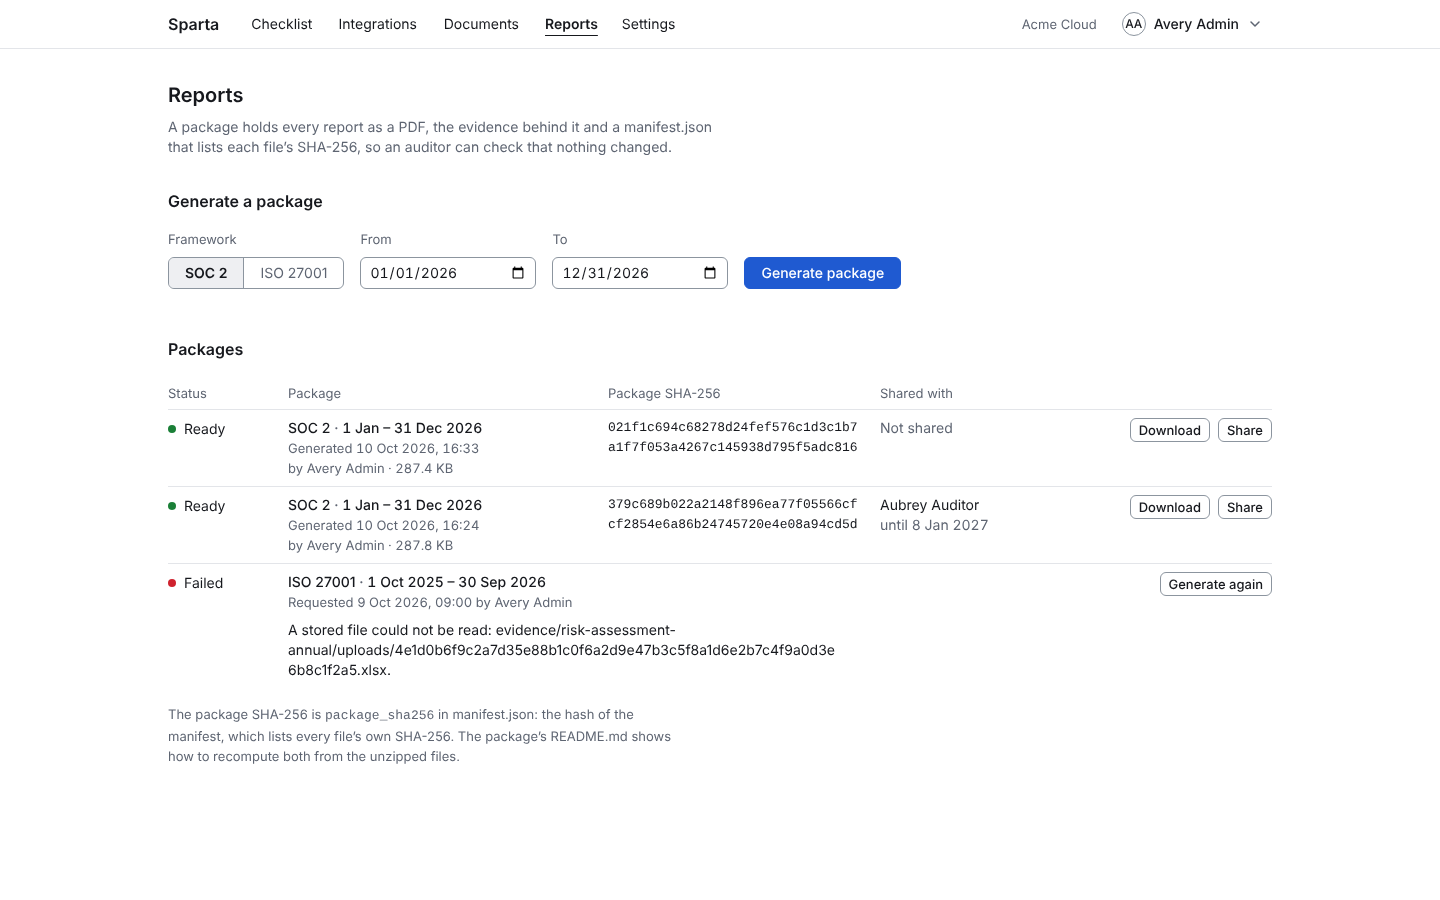Download the package generated at 16:24
1440x900 pixels.
point(1169,507)
